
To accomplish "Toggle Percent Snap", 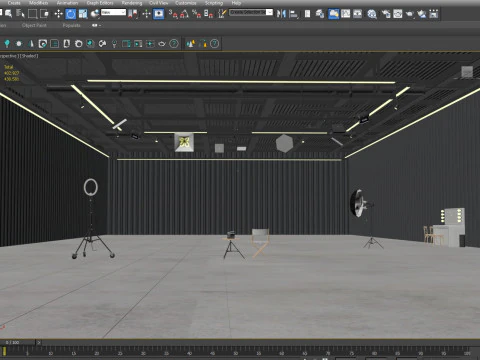I will [196, 14].
